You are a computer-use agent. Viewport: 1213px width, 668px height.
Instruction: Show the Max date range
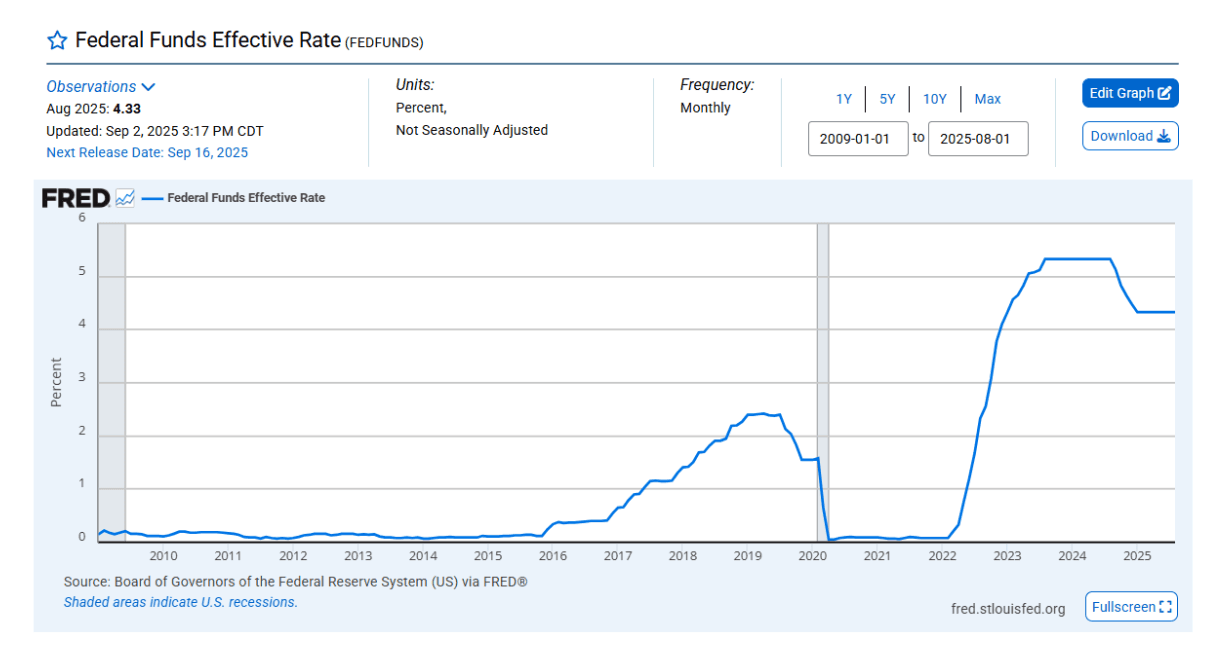pyautogui.click(x=987, y=99)
